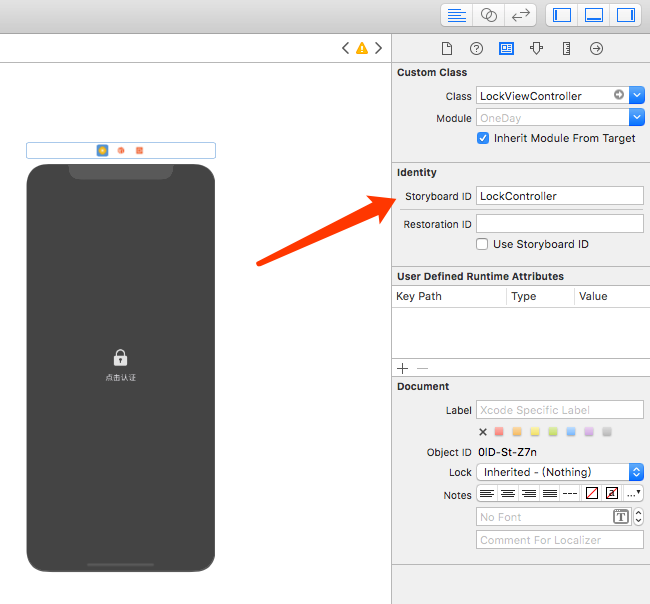Jump to LockViewController class definition arrow

point(619,95)
